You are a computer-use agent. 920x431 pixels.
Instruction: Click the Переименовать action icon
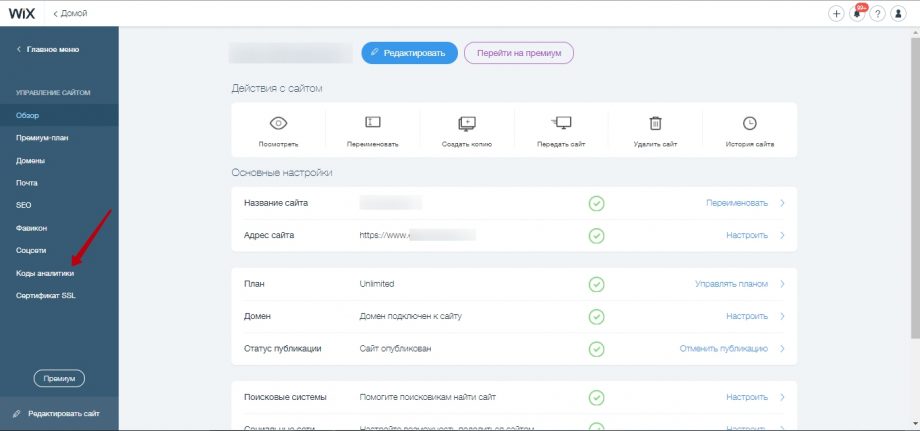[373, 123]
